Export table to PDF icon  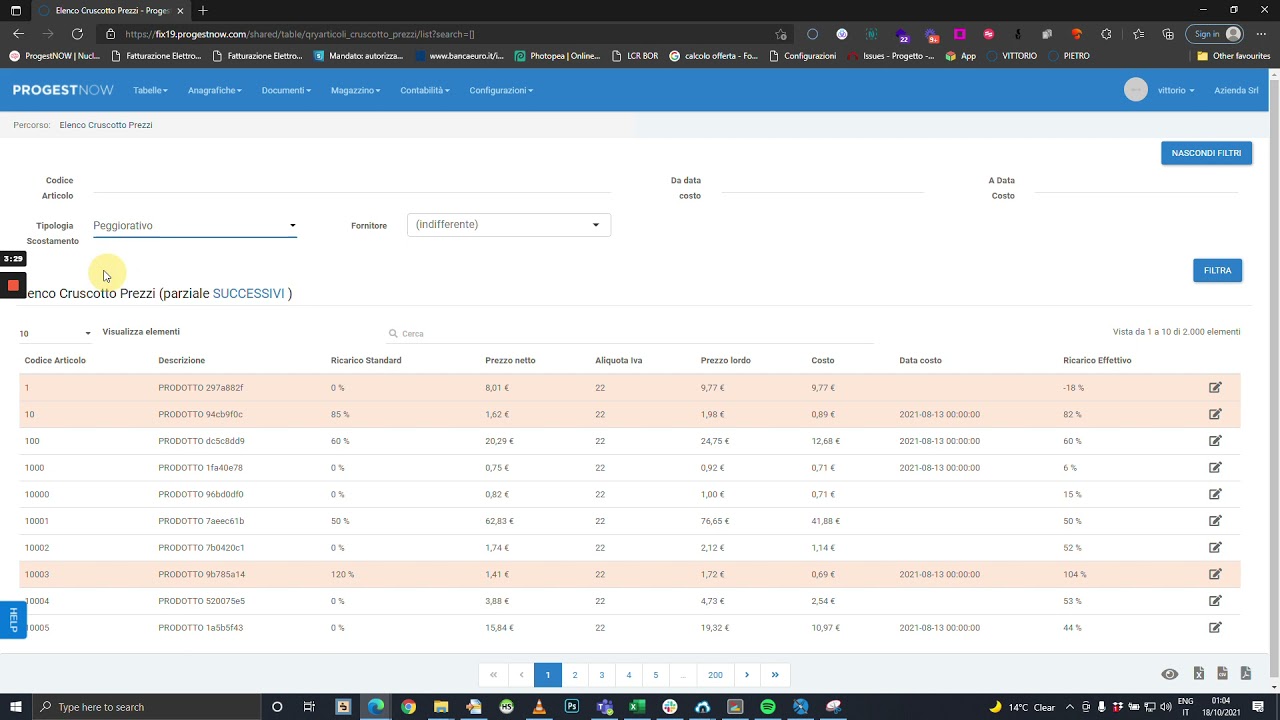1246,674
